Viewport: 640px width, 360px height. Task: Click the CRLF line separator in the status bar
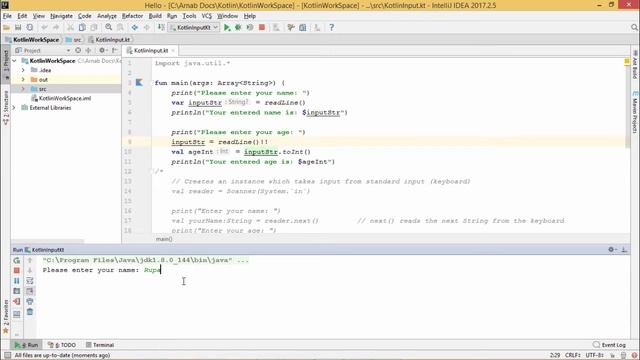(x=573, y=356)
